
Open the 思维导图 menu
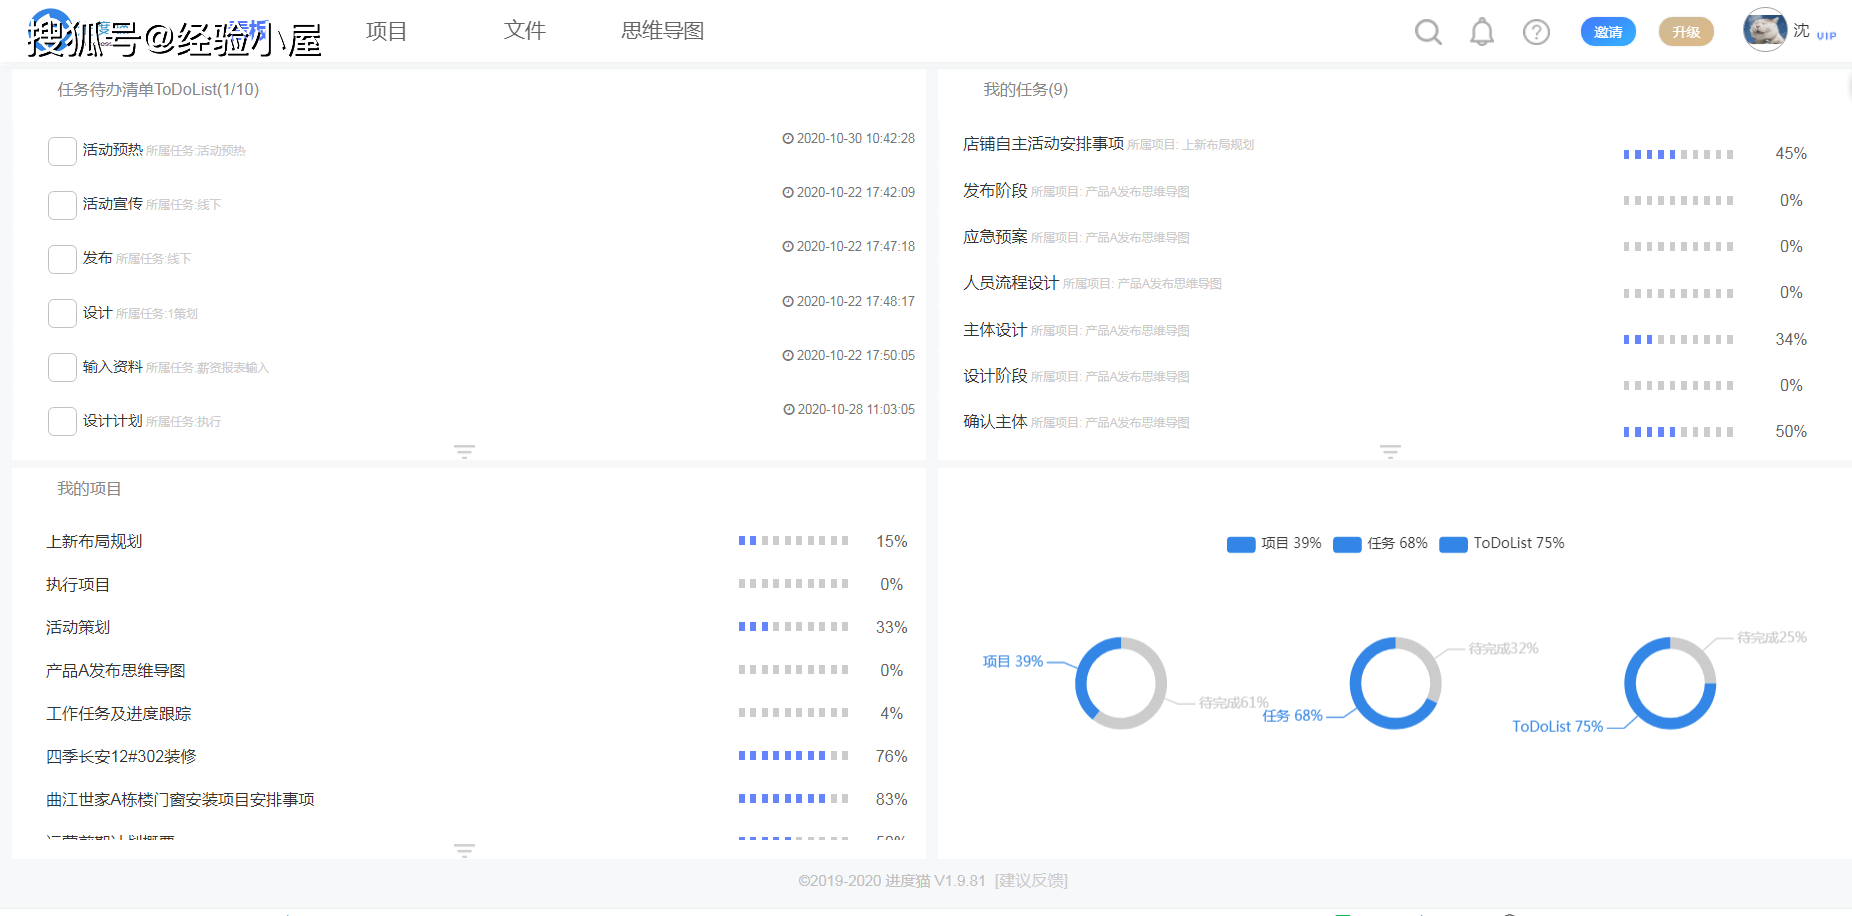point(662,31)
